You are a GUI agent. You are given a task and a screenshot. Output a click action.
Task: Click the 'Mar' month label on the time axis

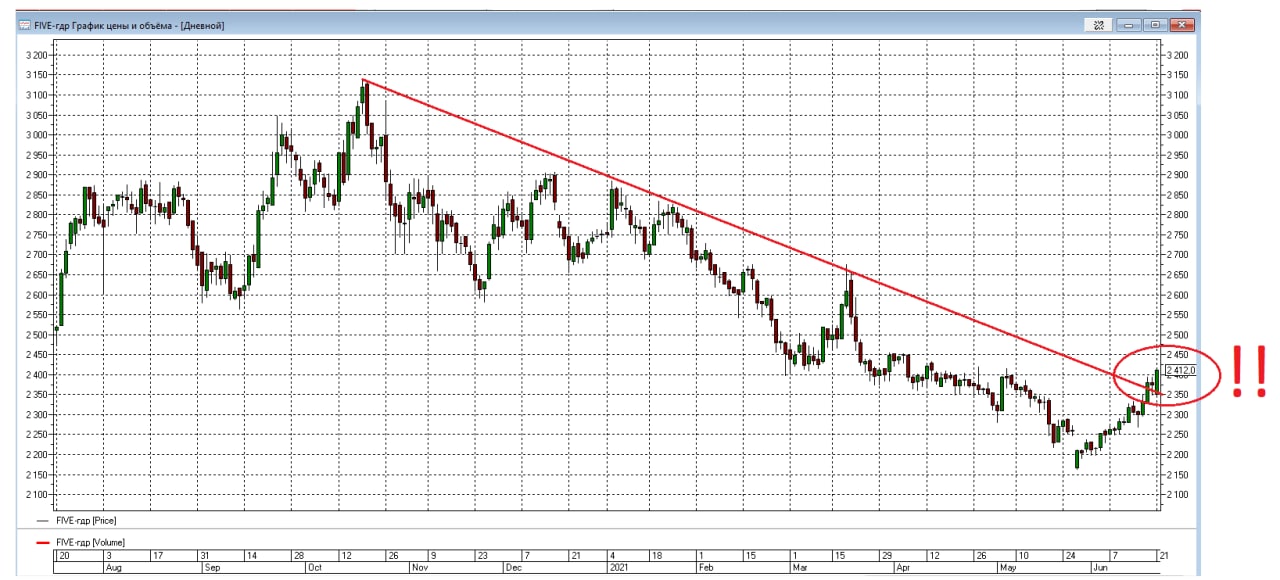click(x=800, y=566)
